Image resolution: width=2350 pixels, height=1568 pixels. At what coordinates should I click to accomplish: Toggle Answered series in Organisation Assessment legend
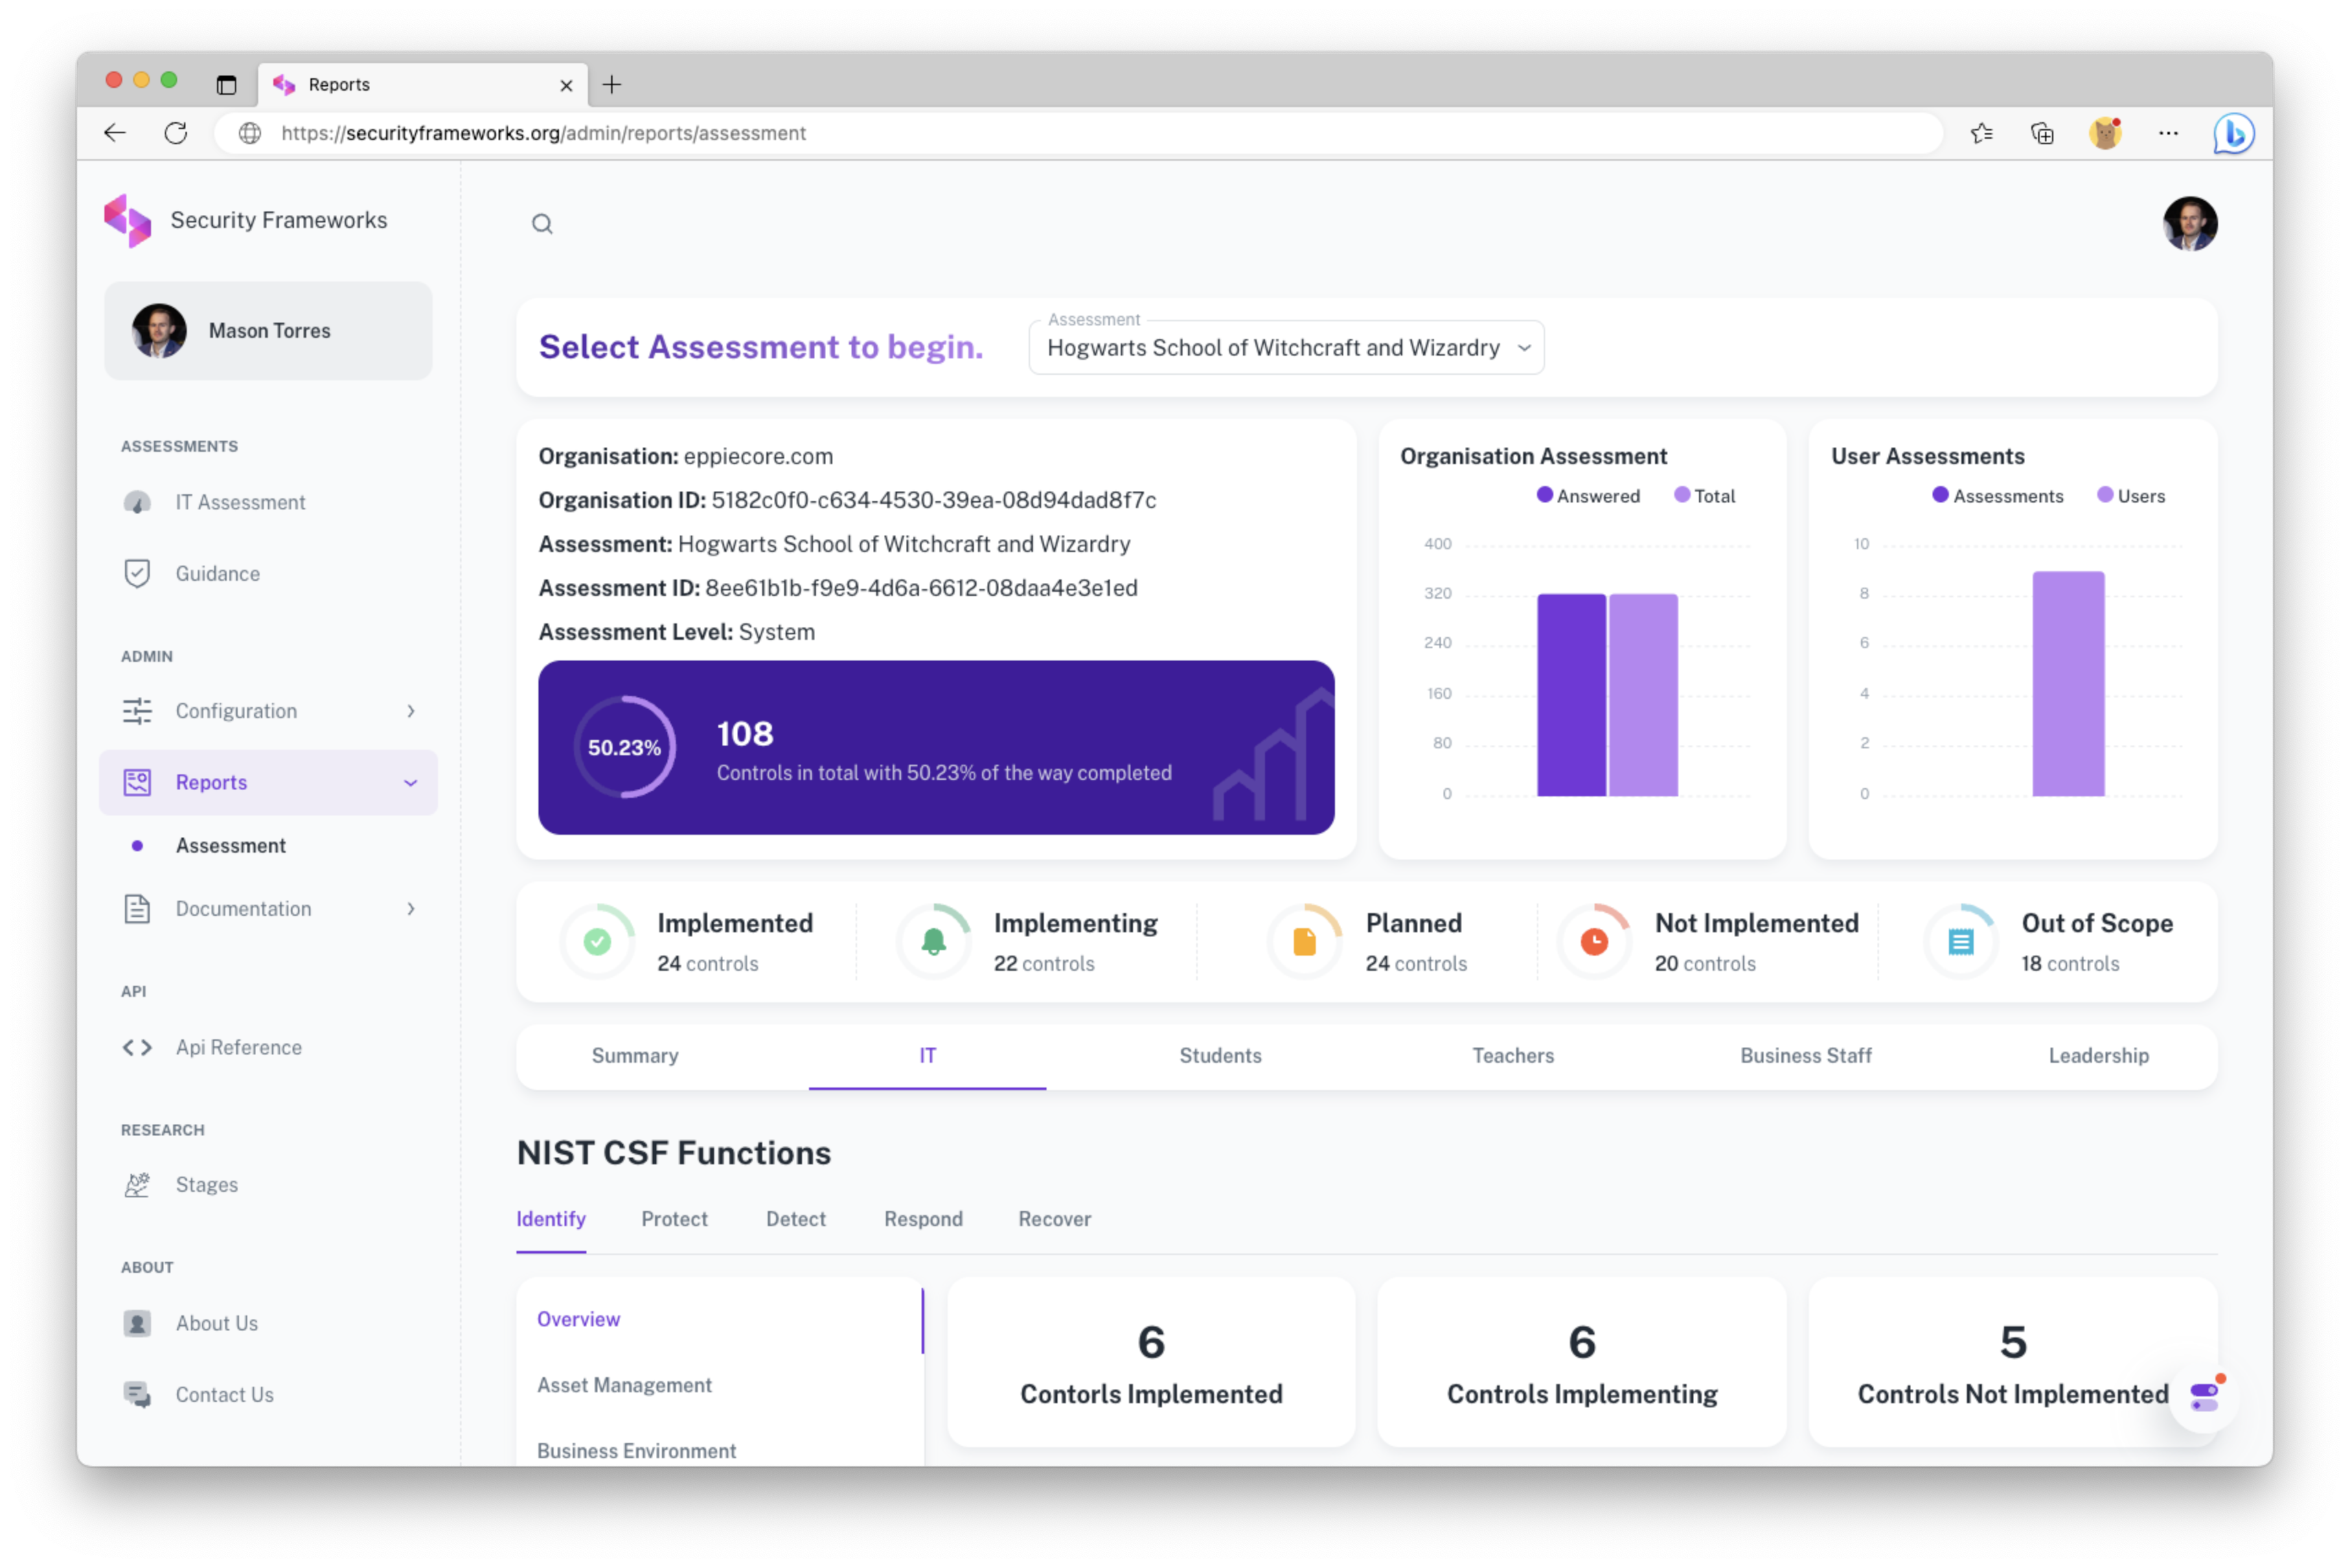[1588, 496]
